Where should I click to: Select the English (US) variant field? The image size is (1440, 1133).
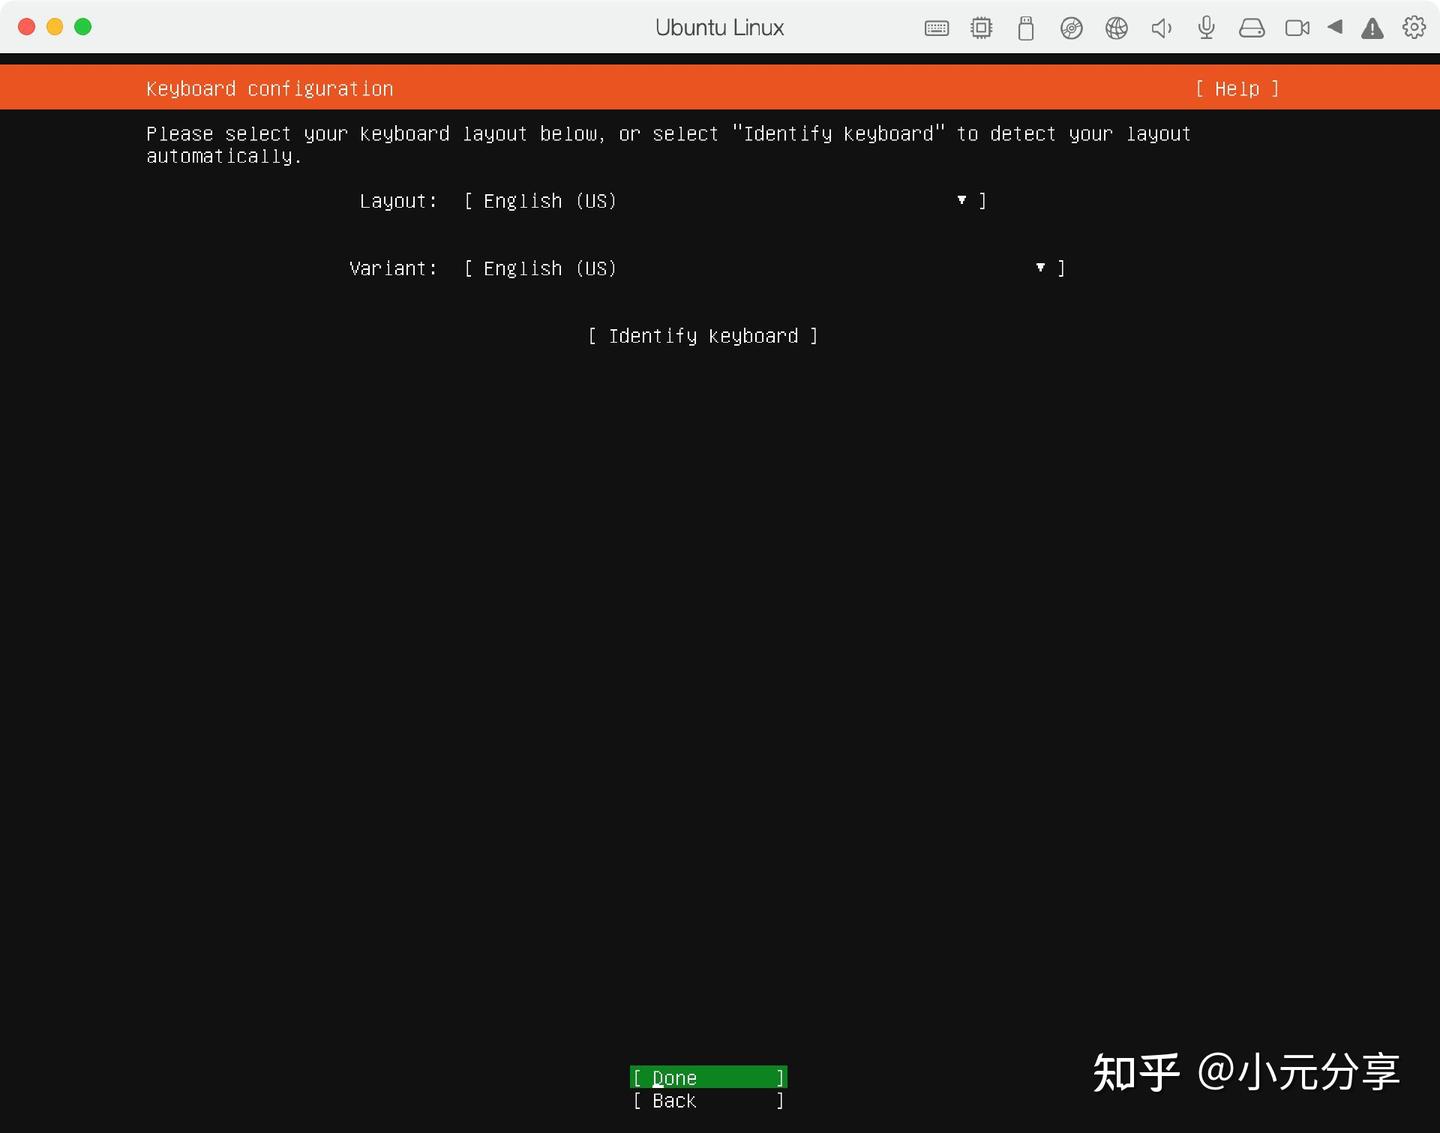tap(550, 268)
